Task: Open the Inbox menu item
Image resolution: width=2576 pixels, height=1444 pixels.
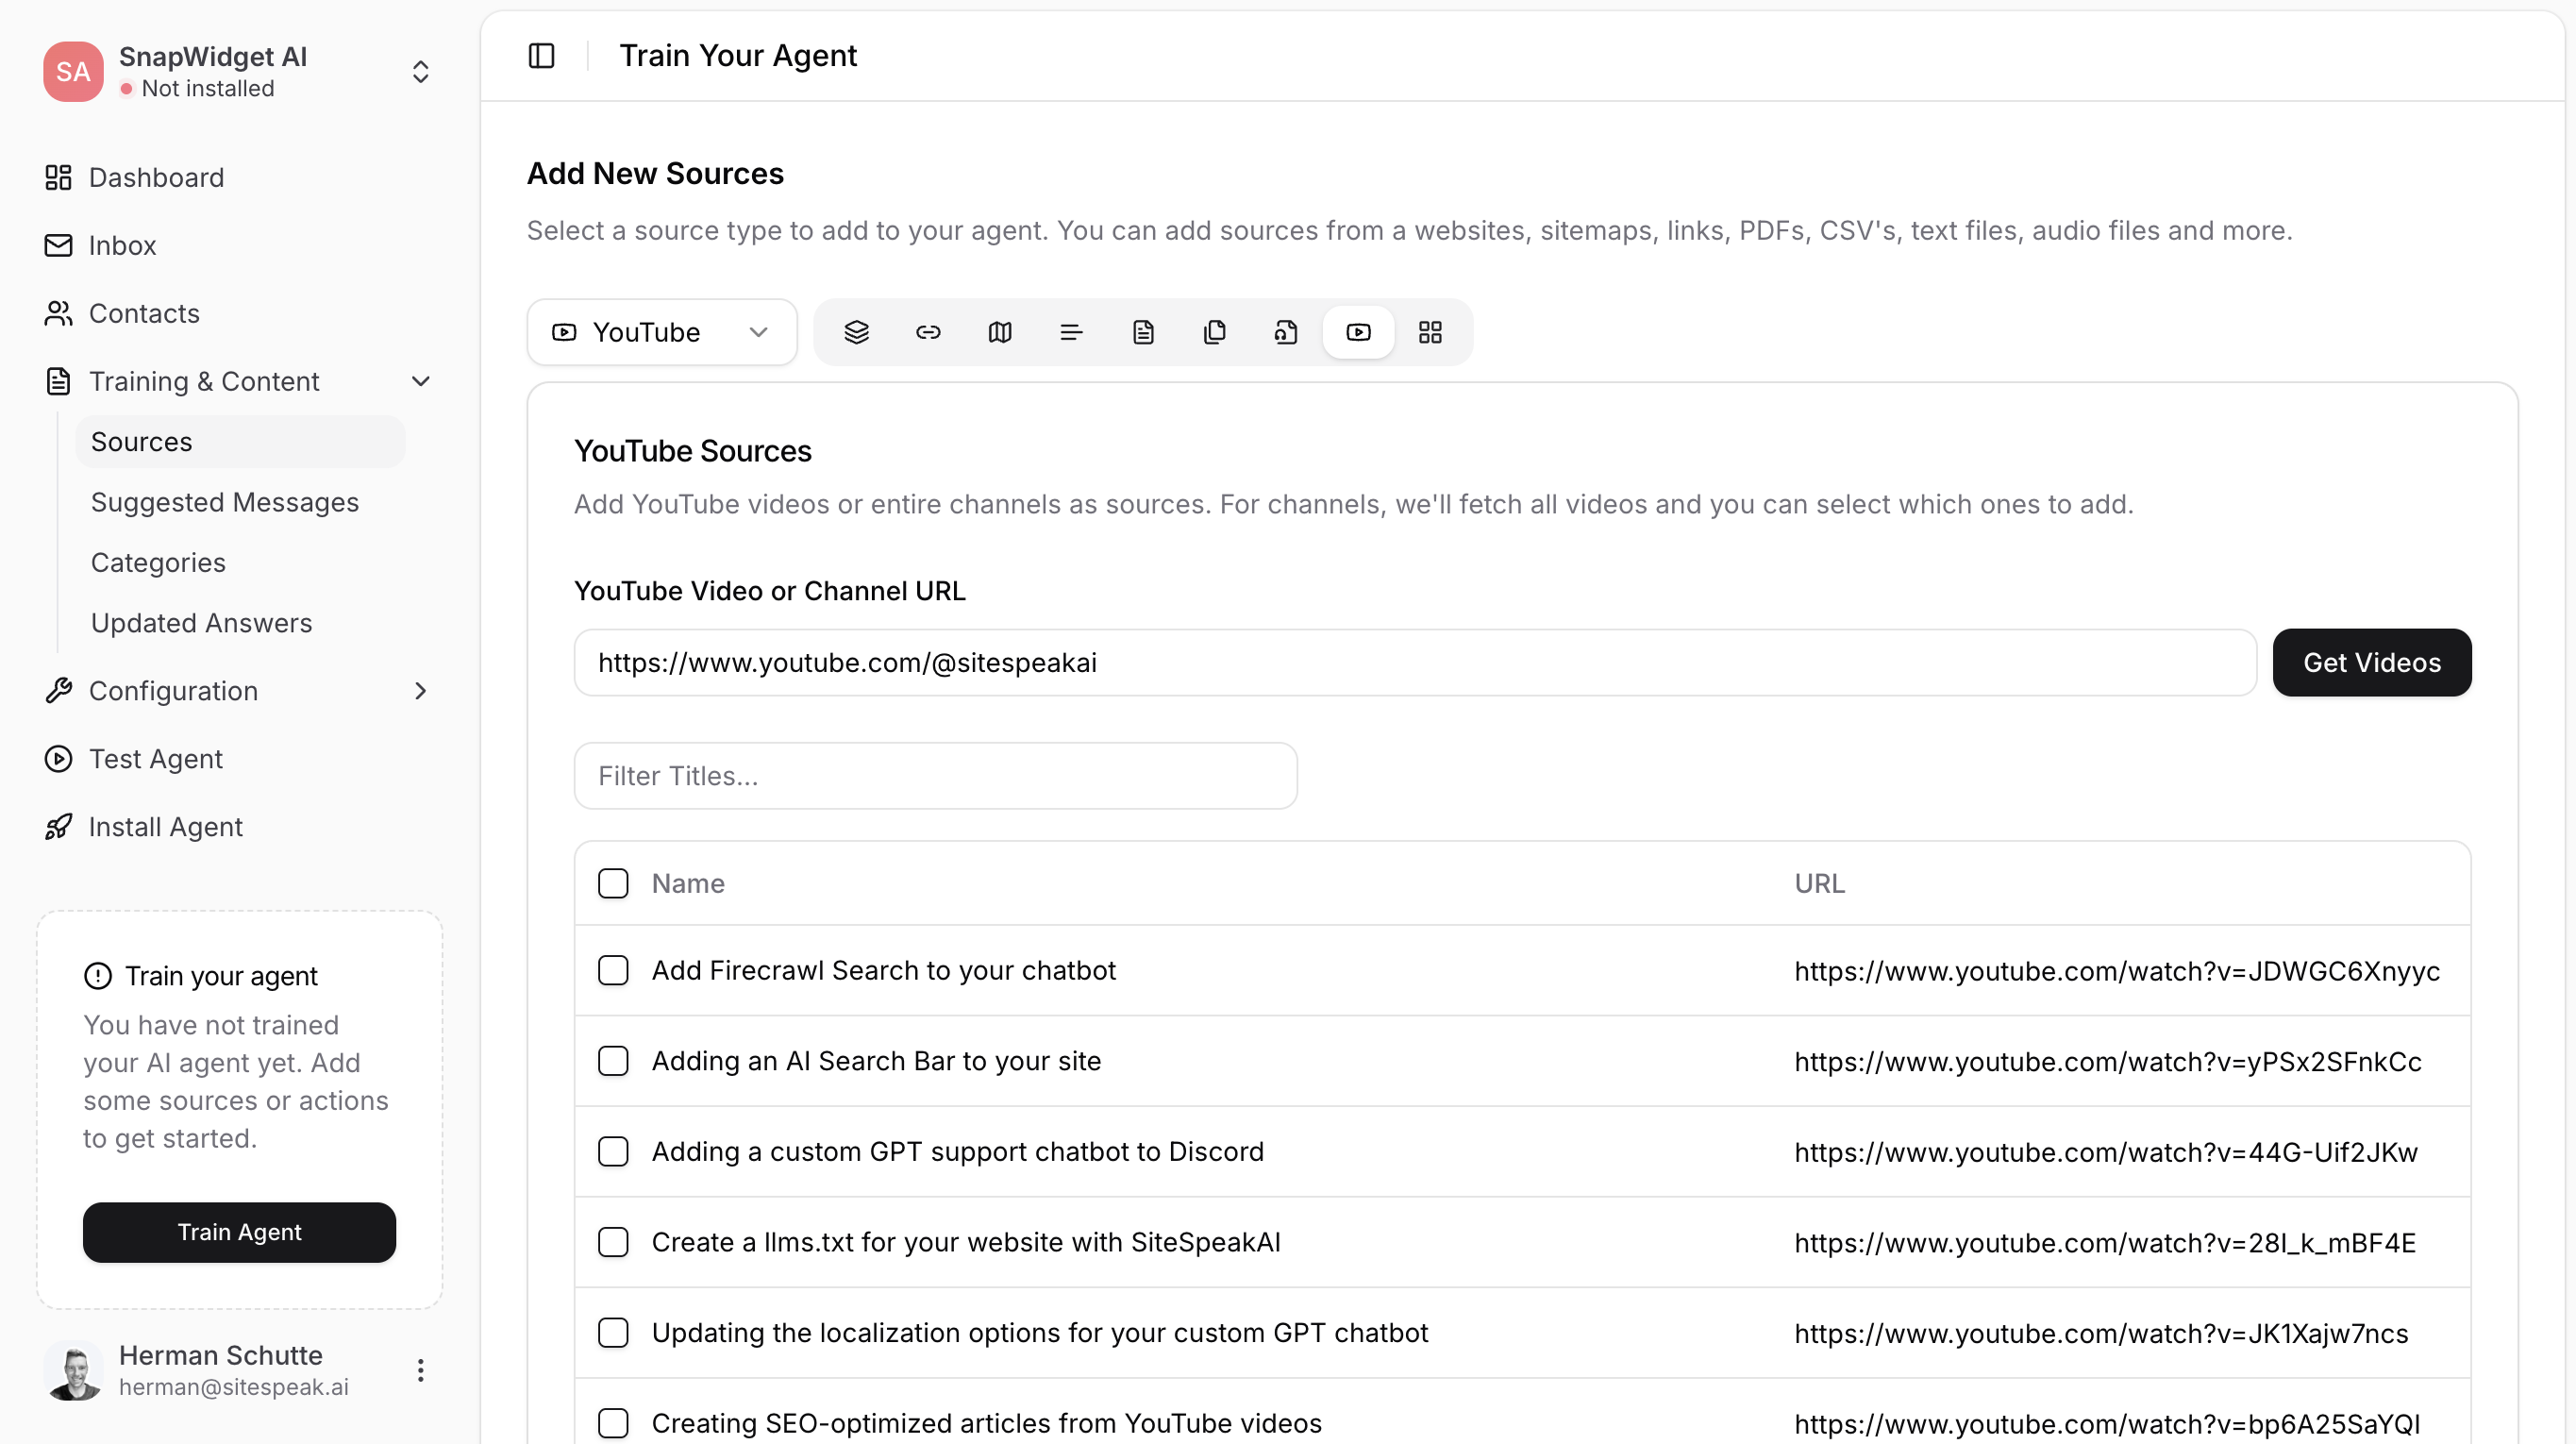Action: (x=122, y=245)
